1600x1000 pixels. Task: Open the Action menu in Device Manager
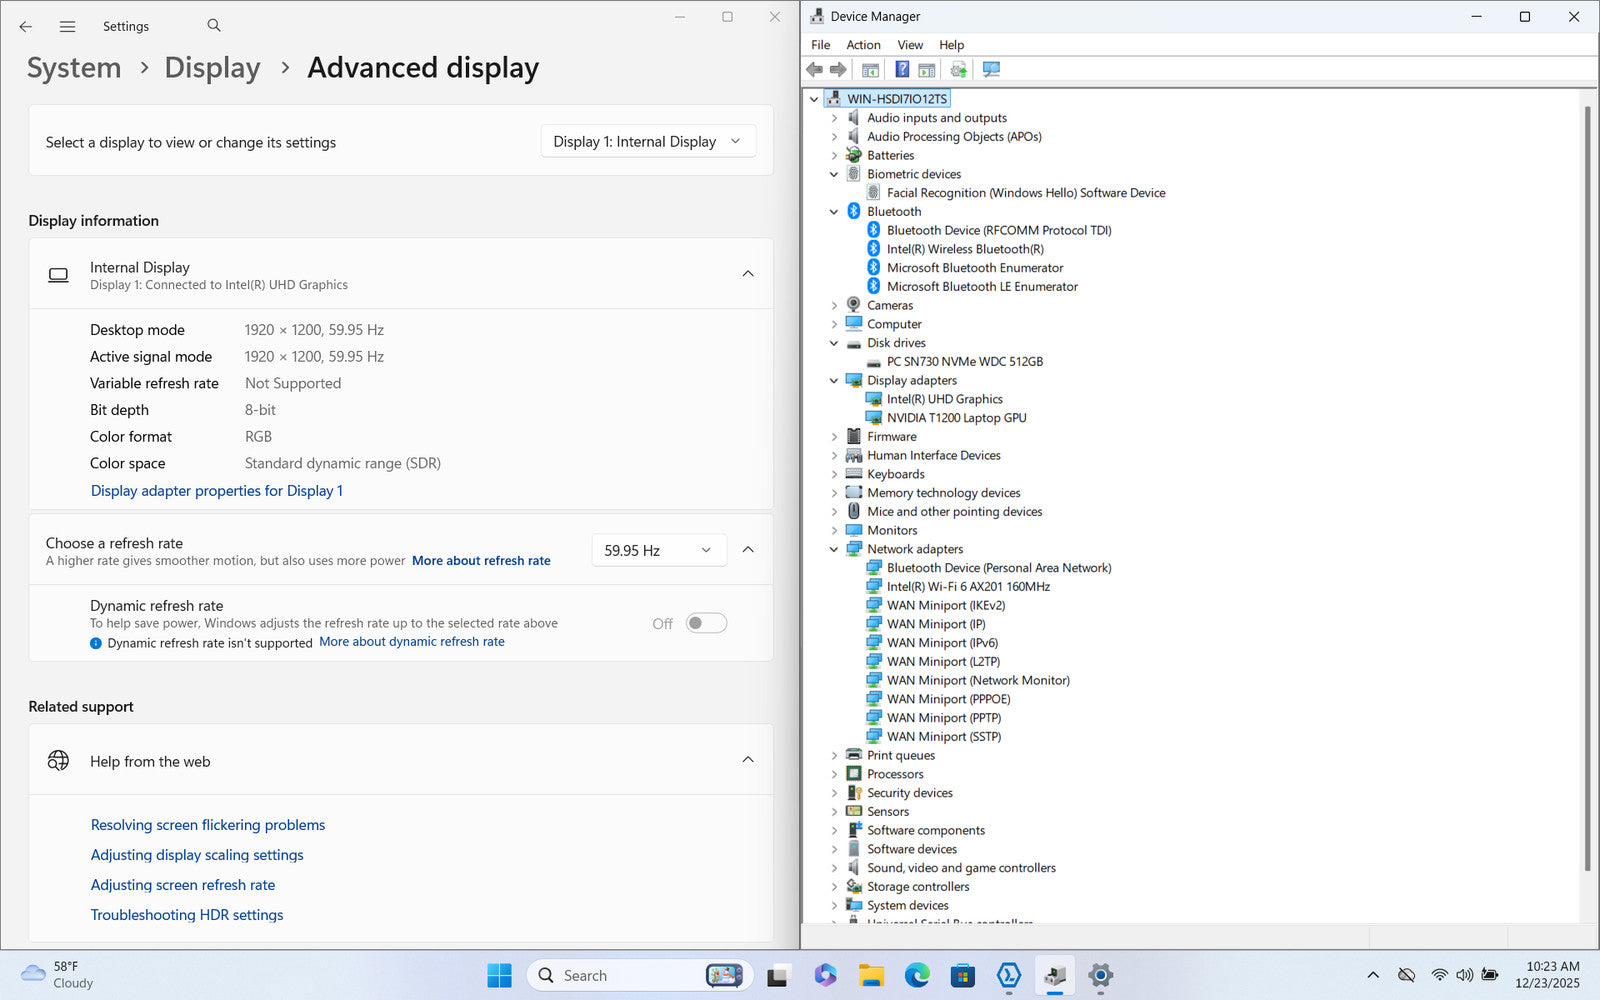[x=863, y=45]
